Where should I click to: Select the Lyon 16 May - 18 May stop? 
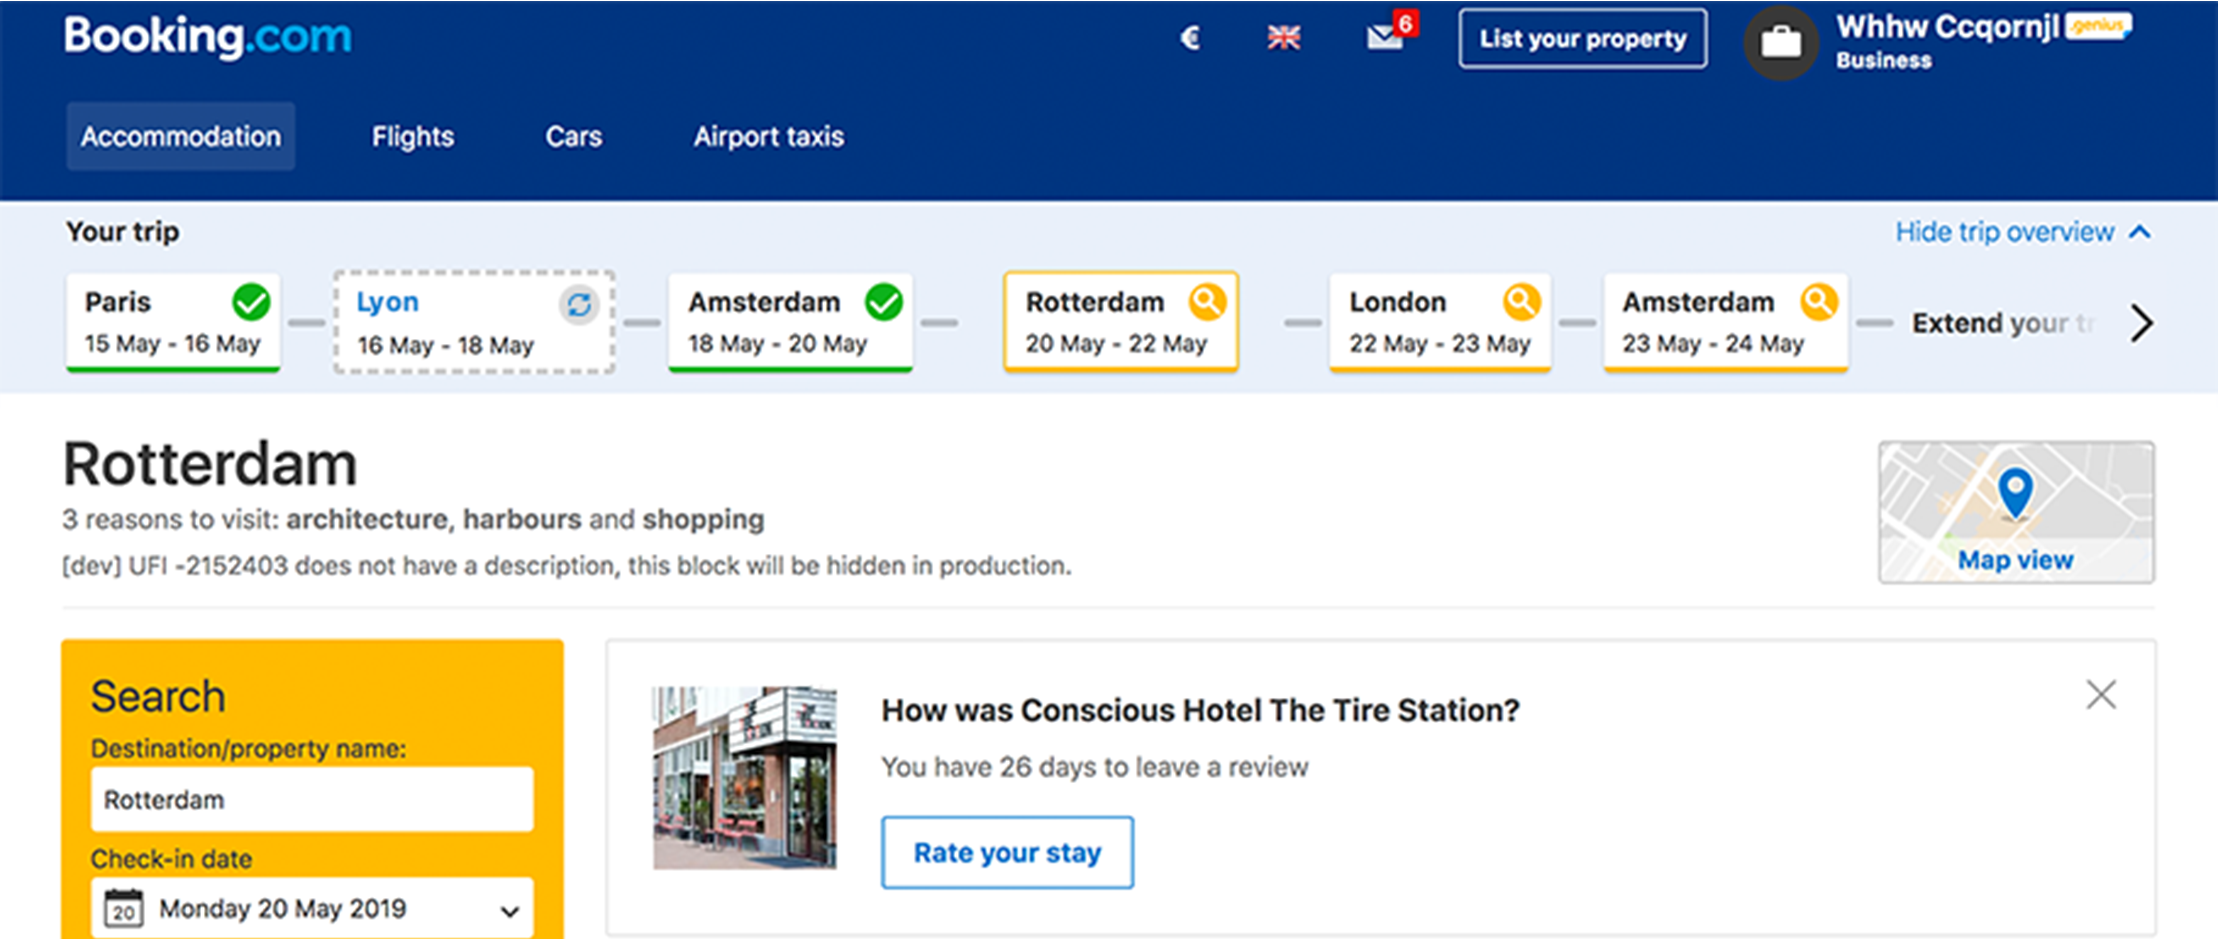(x=474, y=322)
